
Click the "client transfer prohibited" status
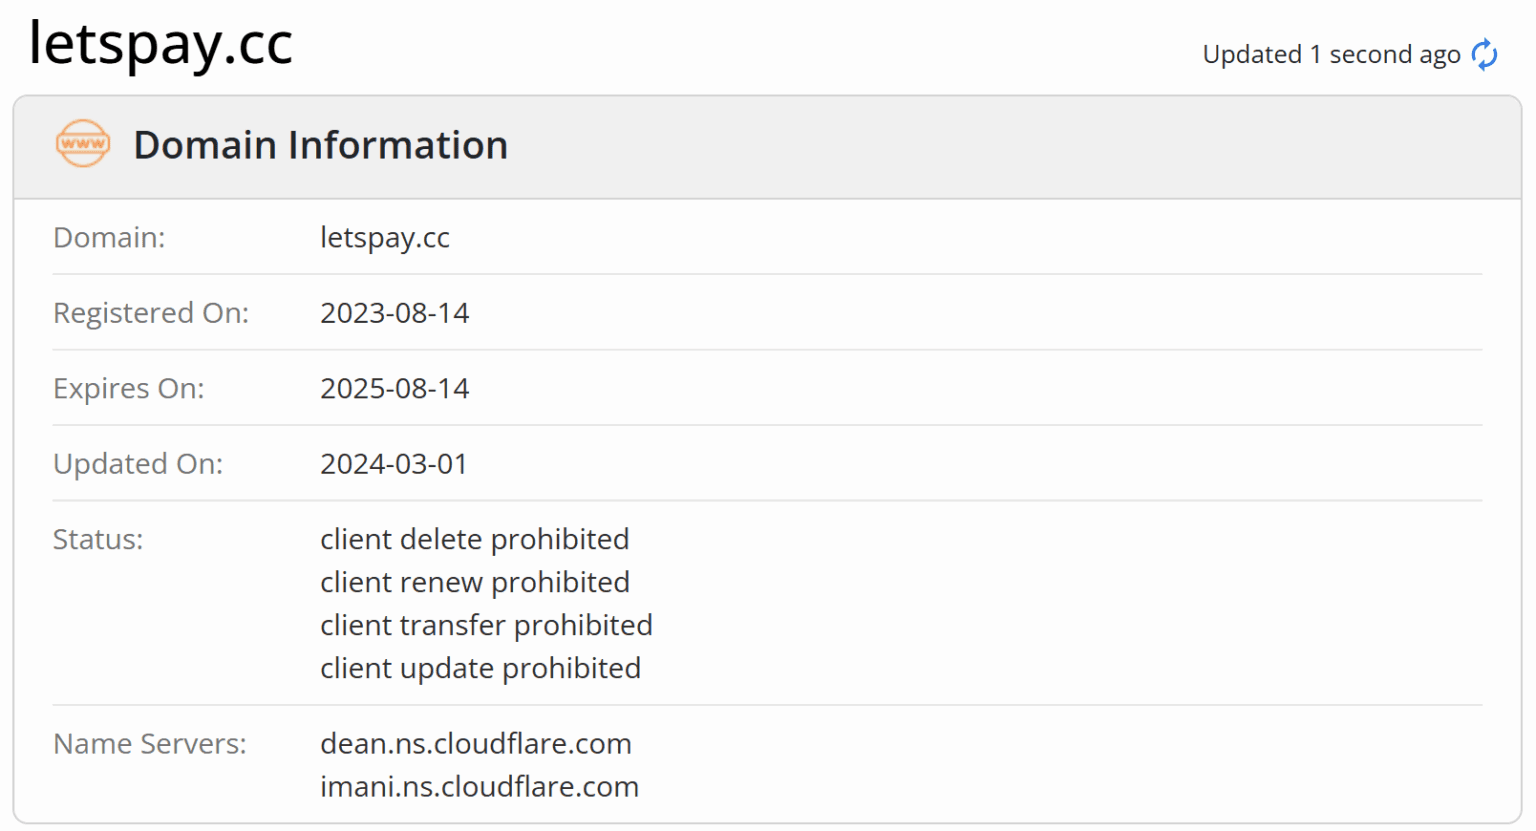[486, 625]
